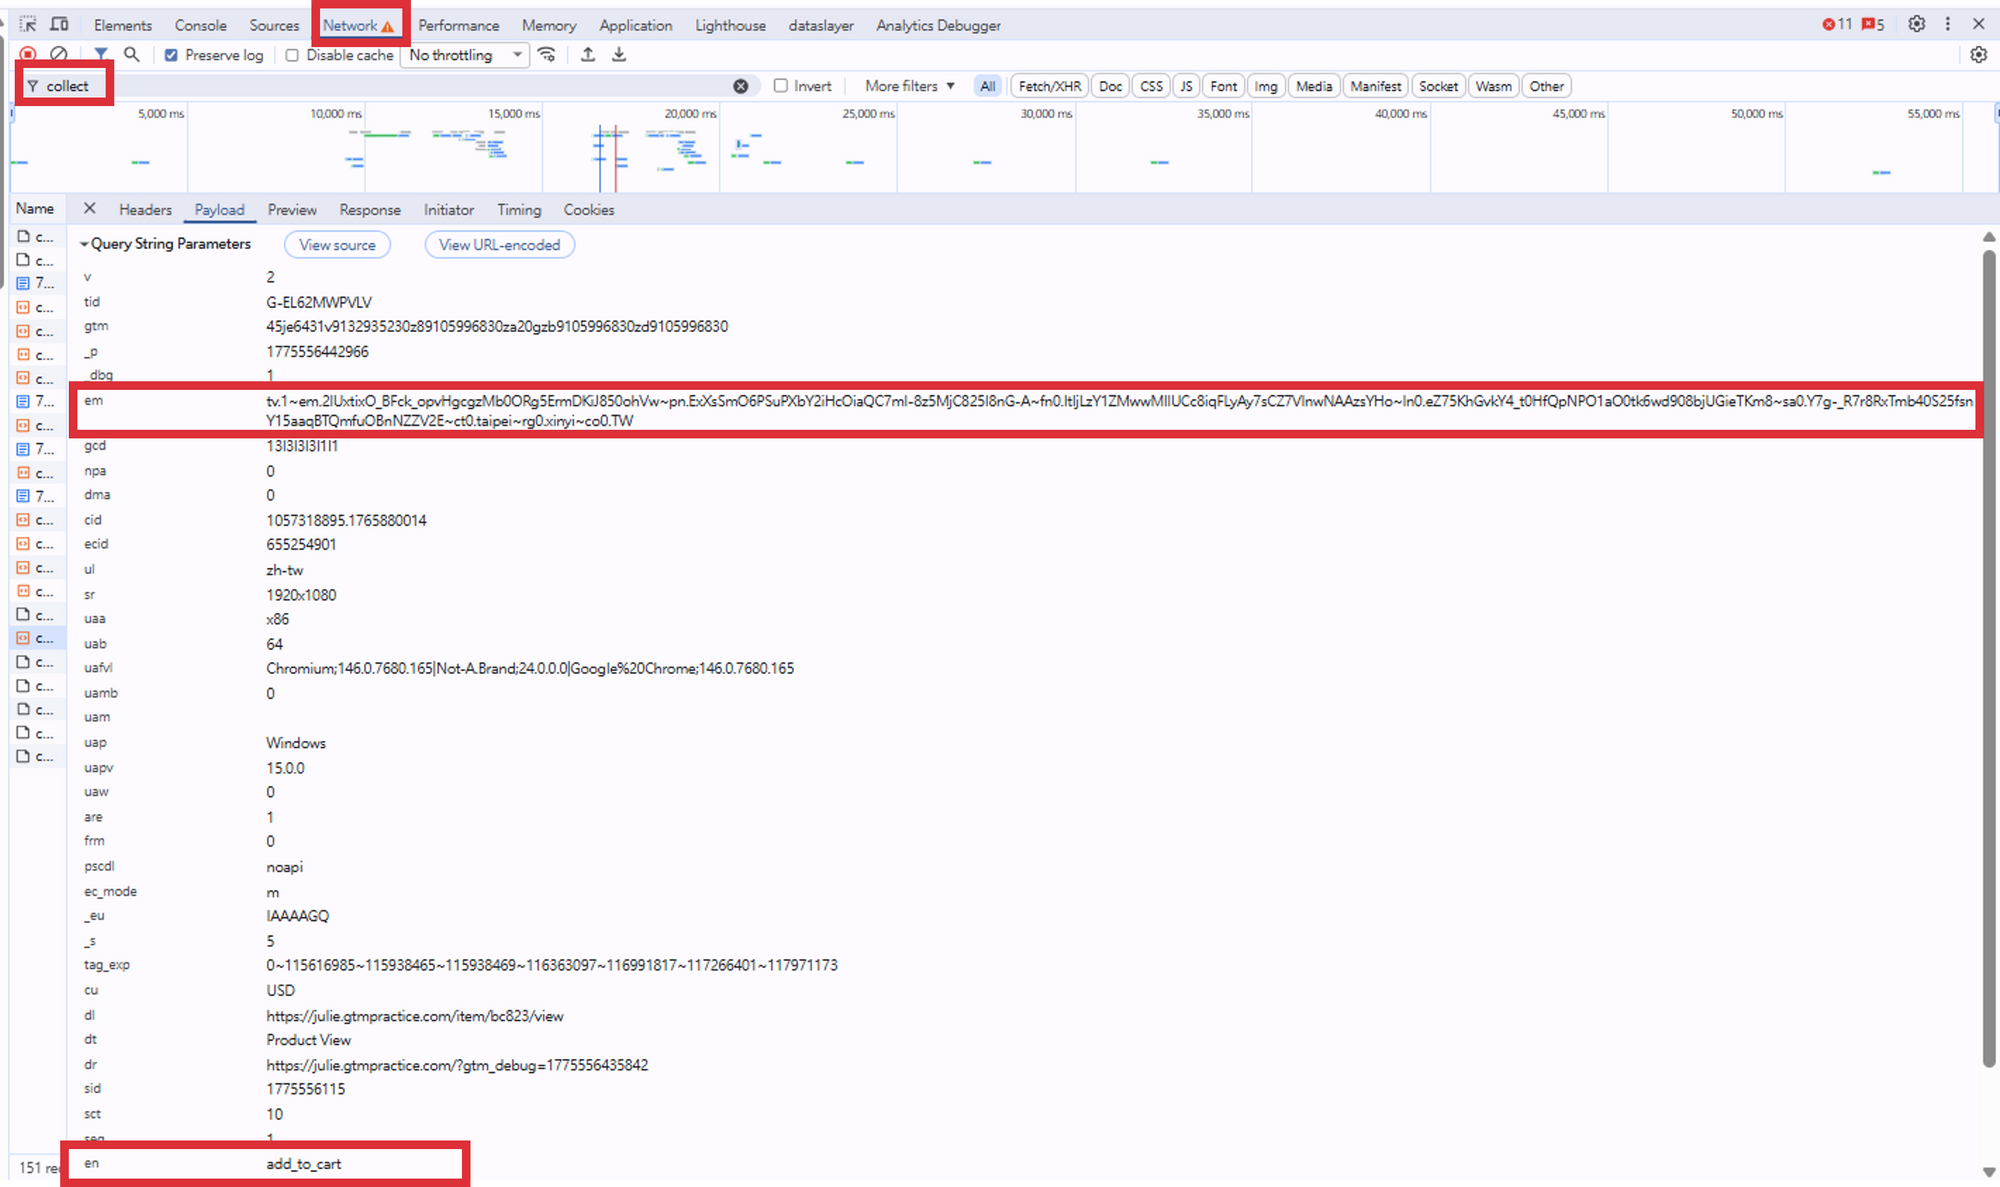Image resolution: width=2000 pixels, height=1187 pixels.
Task: Click the payload panel vertical scrollbar
Action: (1989, 660)
